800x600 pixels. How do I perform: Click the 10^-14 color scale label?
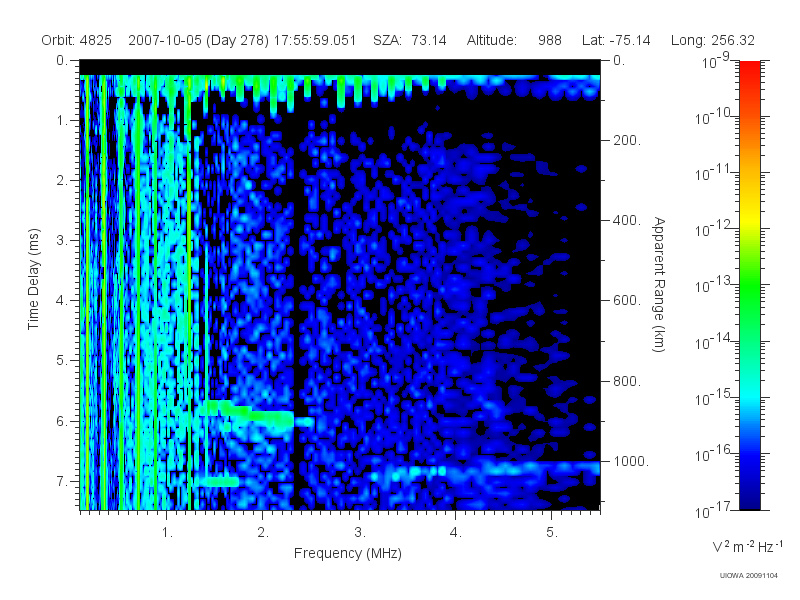(715, 342)
